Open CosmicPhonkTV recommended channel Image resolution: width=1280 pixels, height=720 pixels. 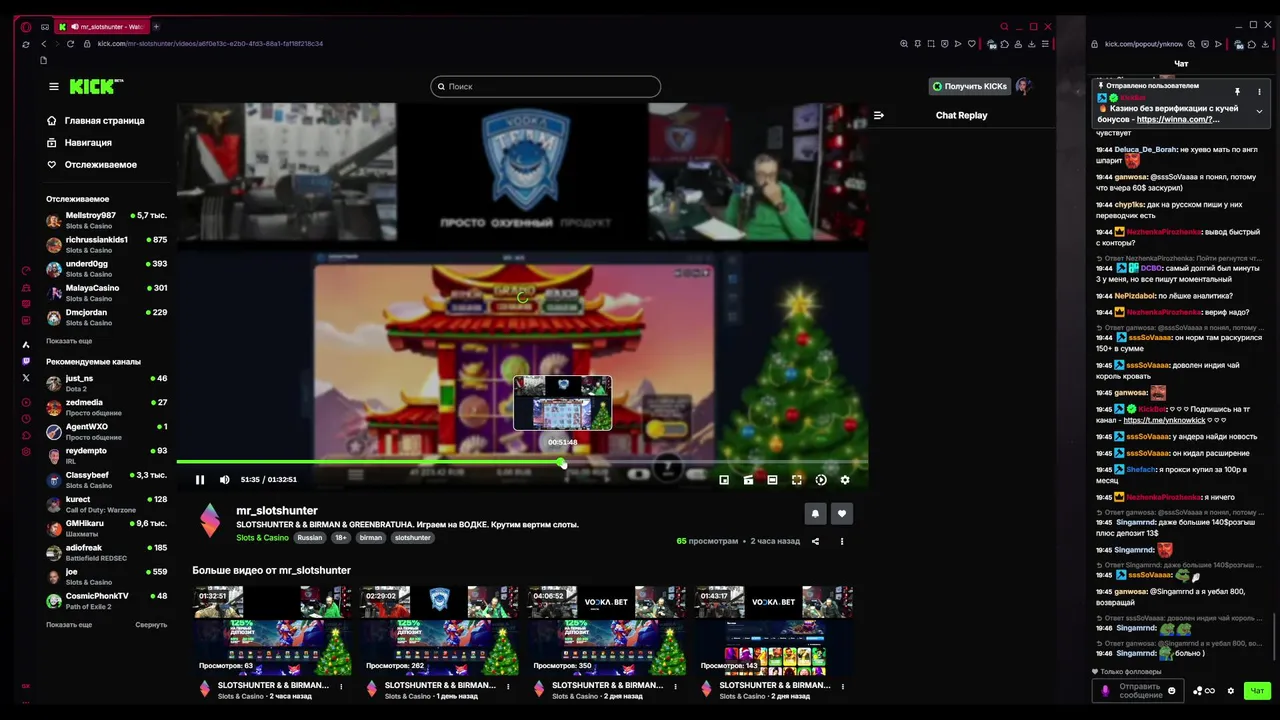[x=107, y=601]
